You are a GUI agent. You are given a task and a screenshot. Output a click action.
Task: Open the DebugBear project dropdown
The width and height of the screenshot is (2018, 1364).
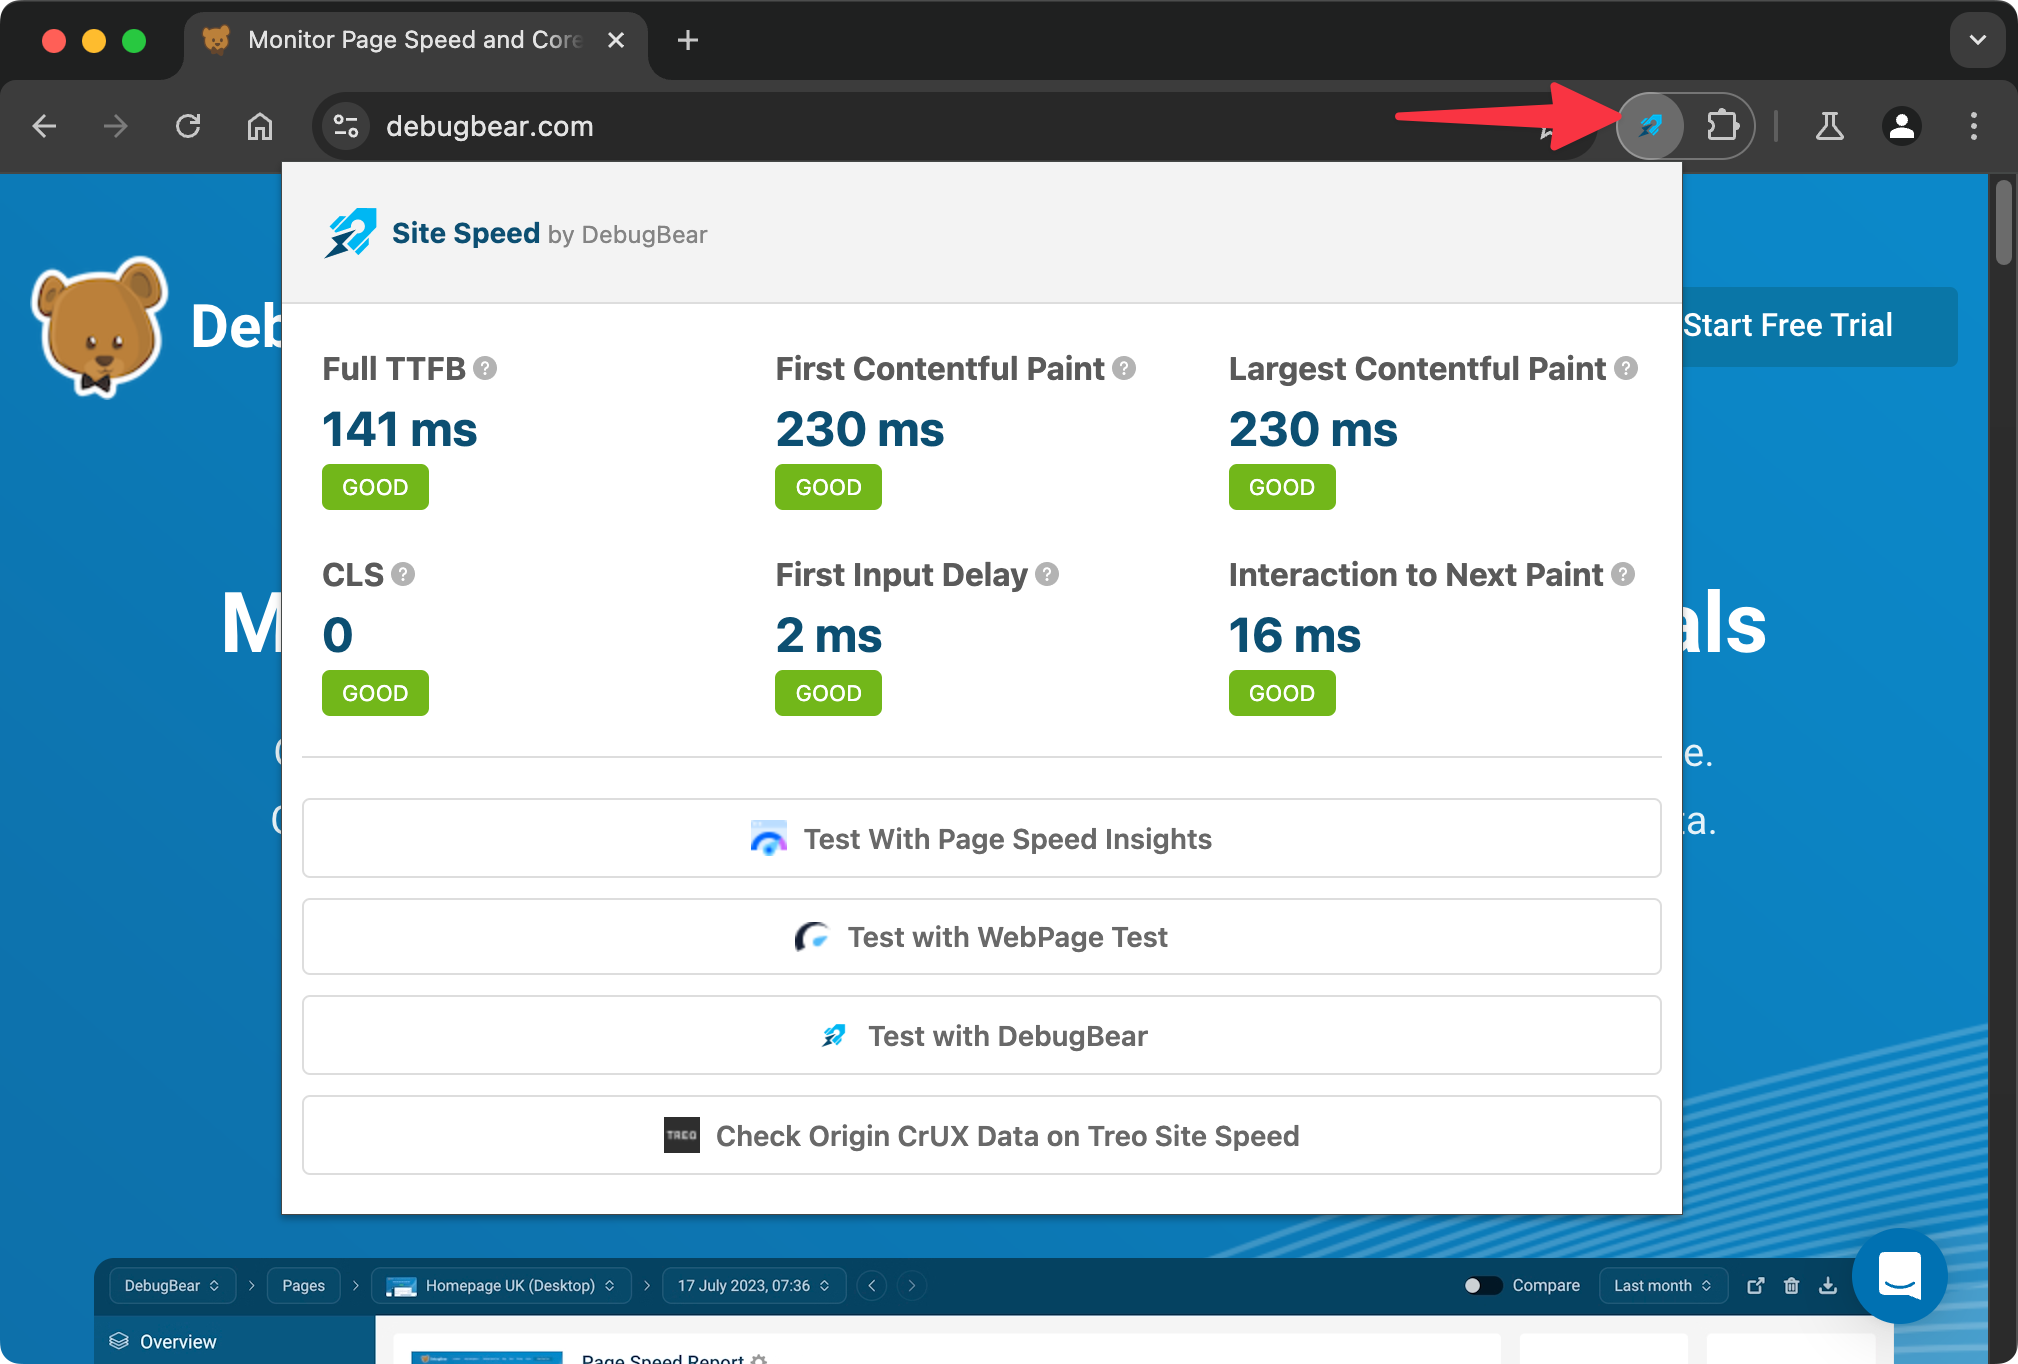tap(171, 1285)
